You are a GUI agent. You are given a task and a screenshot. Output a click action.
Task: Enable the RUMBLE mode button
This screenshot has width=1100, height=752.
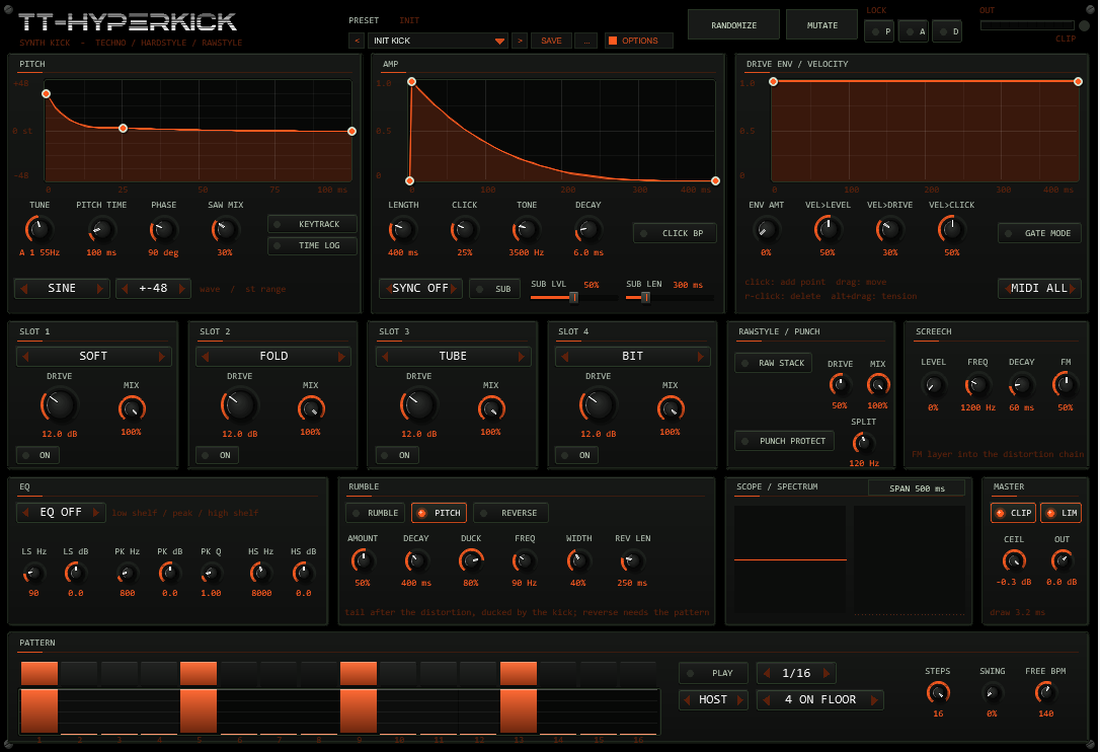coord(375,513)
